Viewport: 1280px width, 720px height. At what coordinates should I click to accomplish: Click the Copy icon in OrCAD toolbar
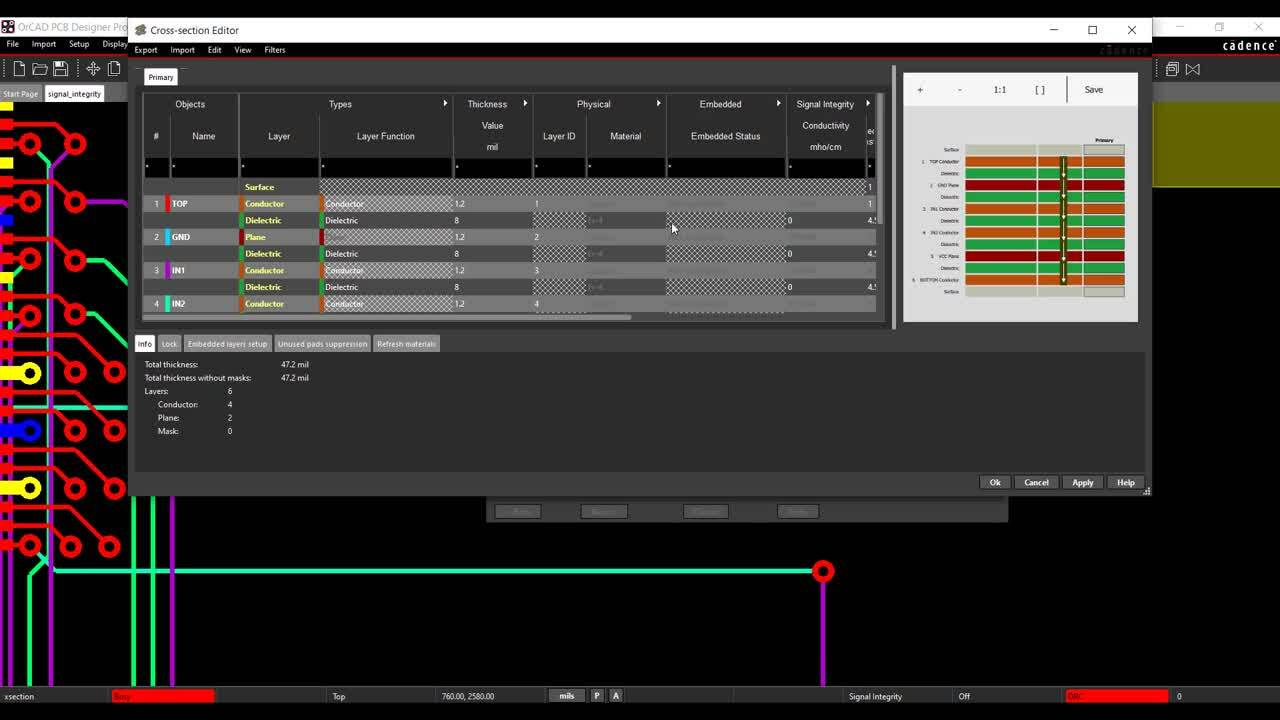[114, 69]
